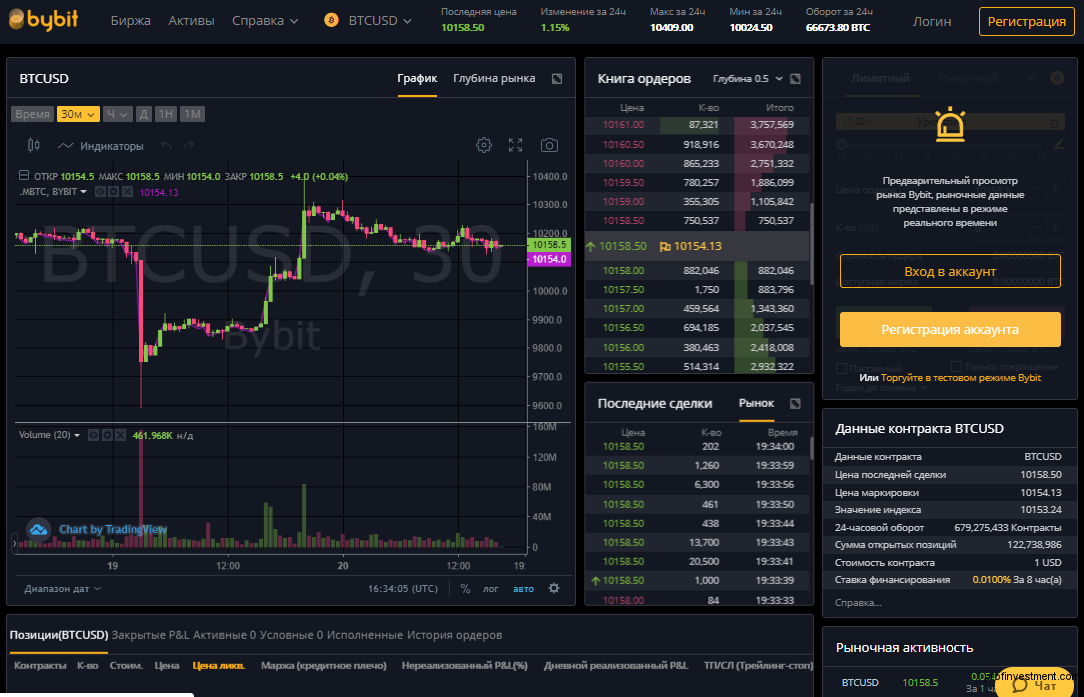The image size is (1084, 697).
Task: Click the TradingView logo on chart
Action: click(x=37, y=530)
